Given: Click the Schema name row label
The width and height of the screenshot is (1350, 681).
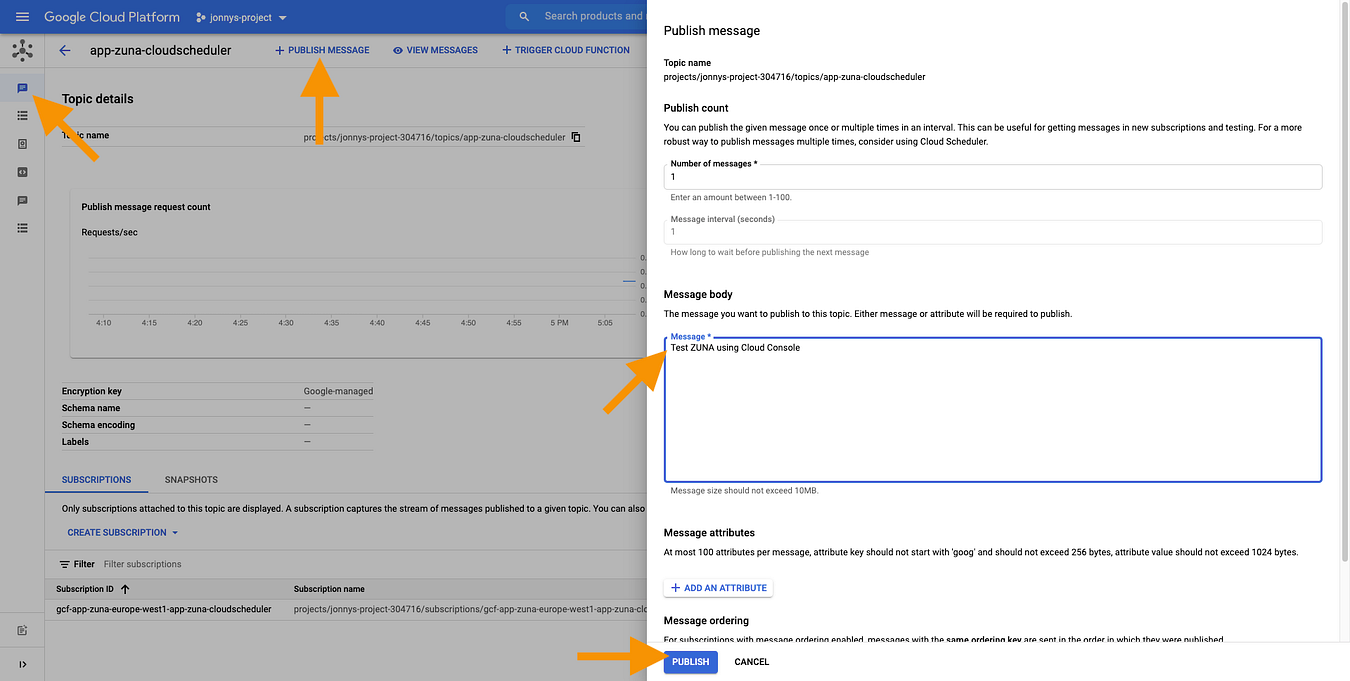Looking at the screenshot, I should coord(91,408).
